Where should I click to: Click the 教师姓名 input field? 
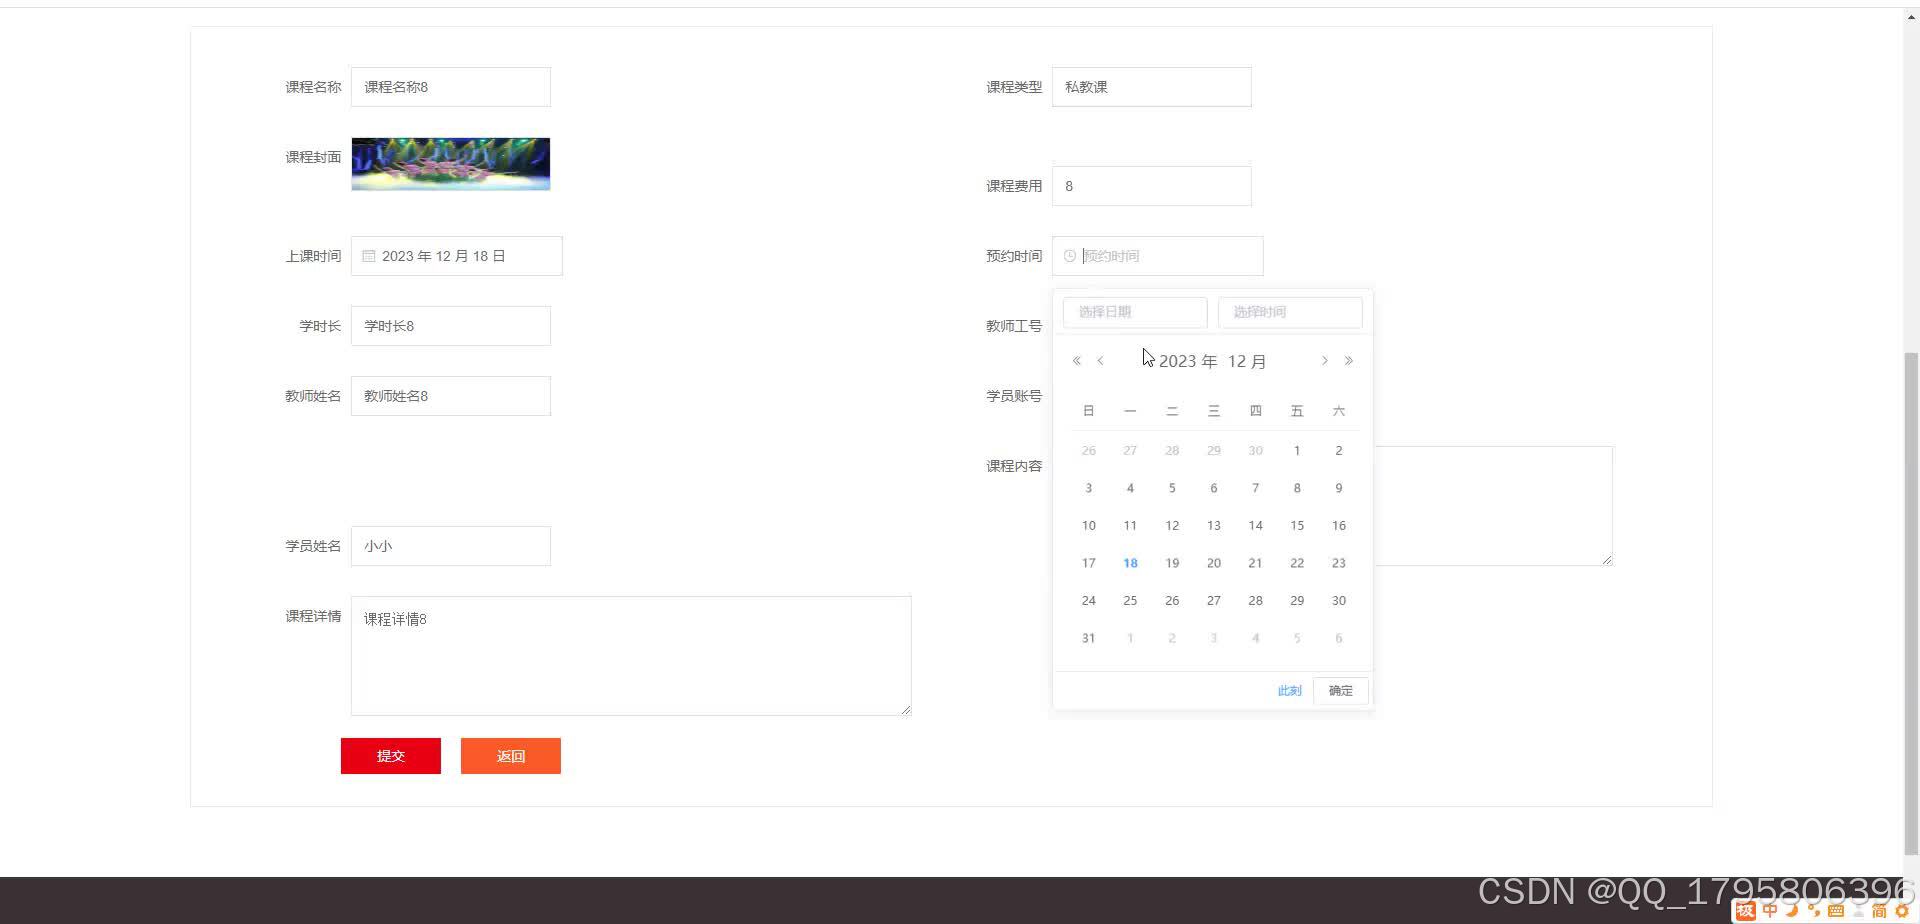pyautogui.click(x=451, y=396)
